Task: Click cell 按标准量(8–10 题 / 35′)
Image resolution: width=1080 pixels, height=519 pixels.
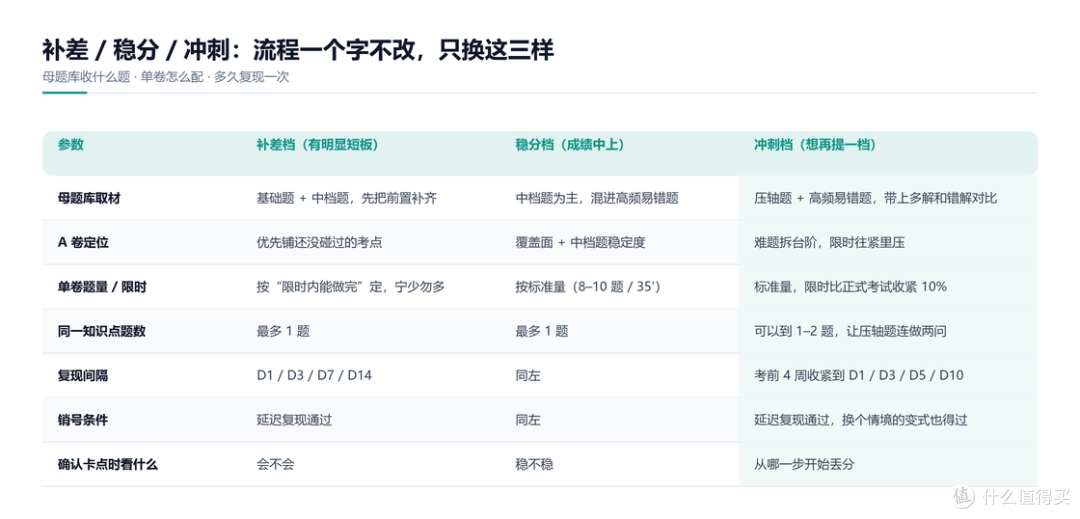Action: [x=588, y=287]
